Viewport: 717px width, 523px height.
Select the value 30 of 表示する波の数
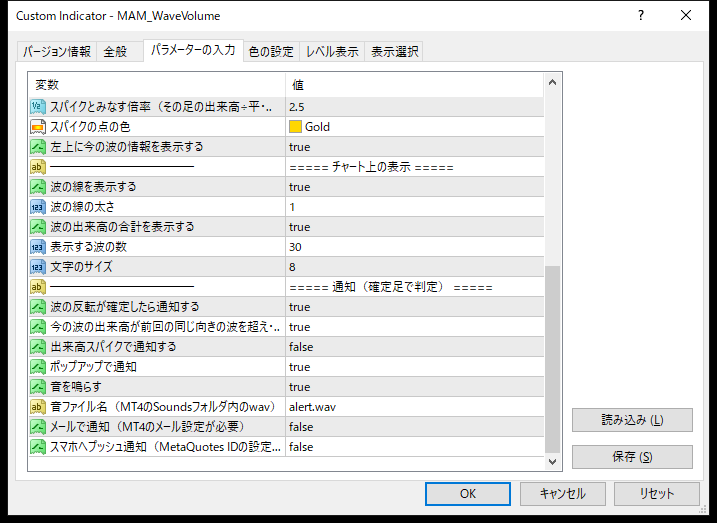[x=295, y=247]
